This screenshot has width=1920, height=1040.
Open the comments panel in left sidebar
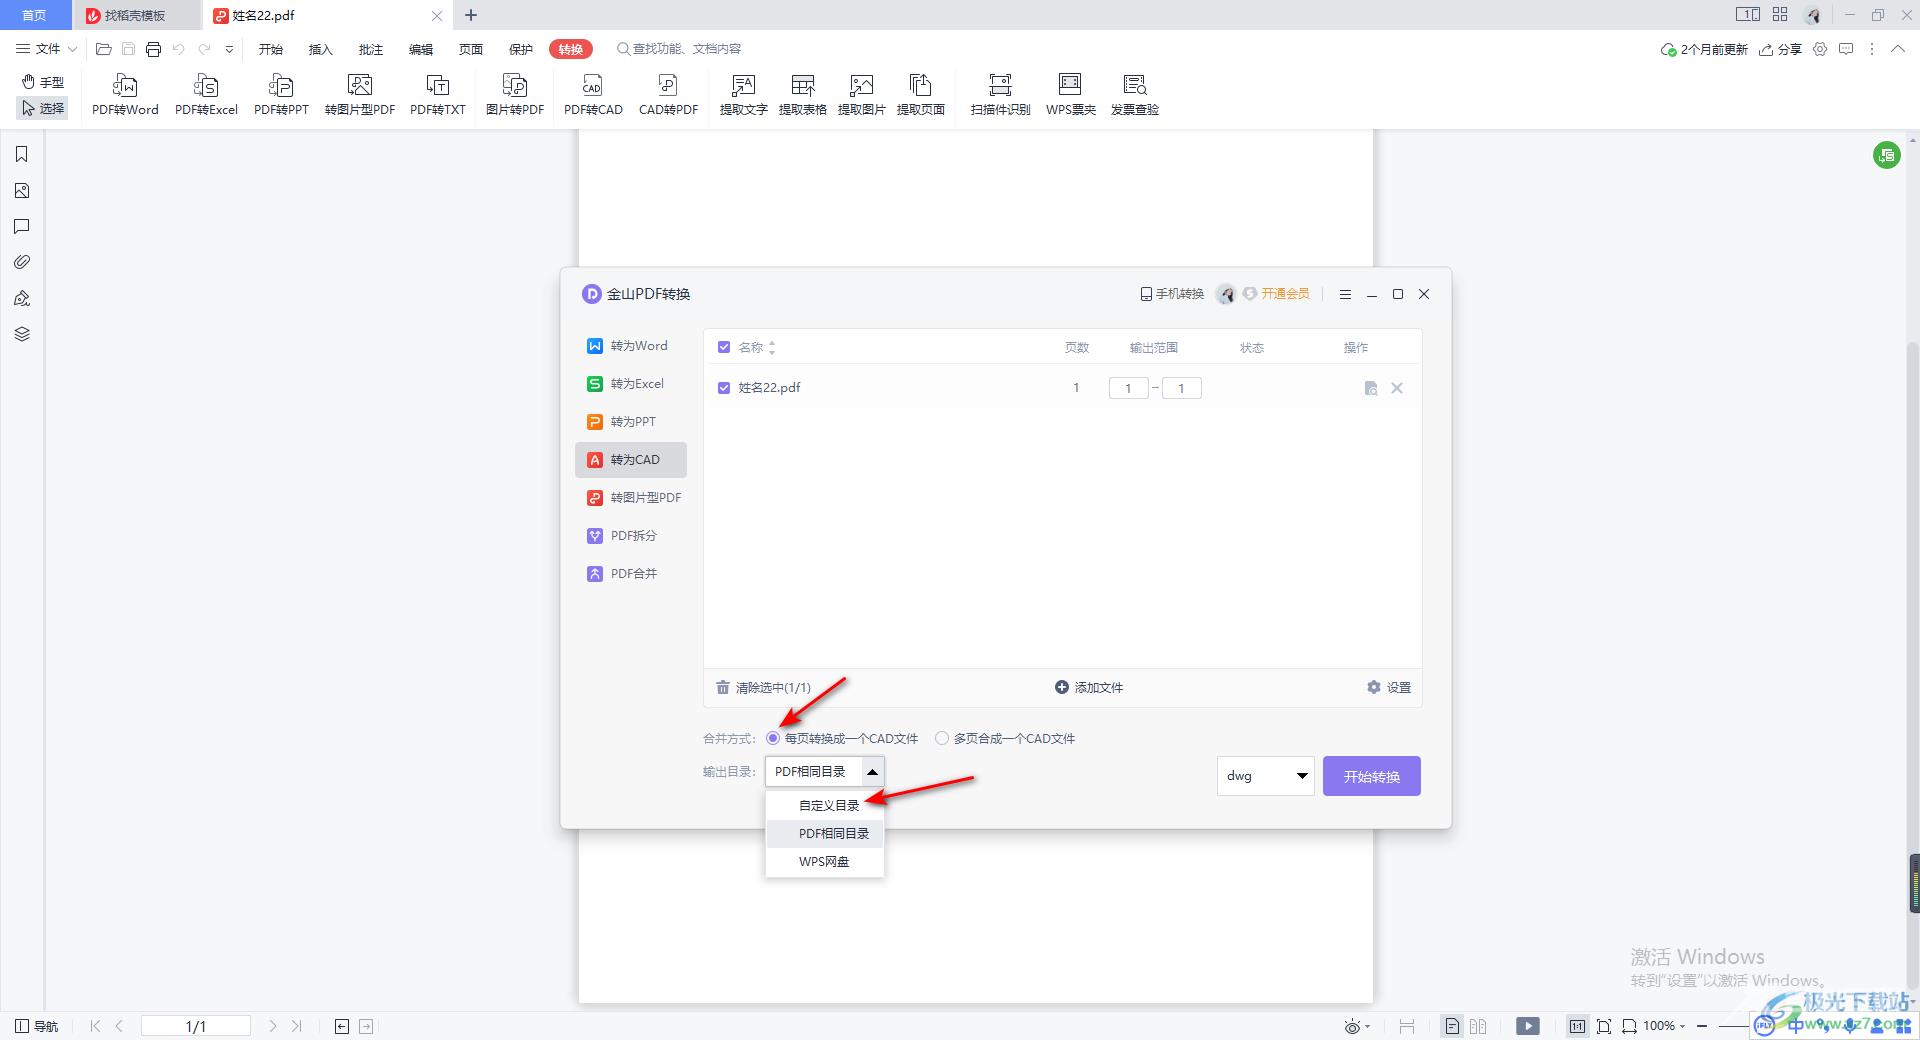[x=22, y=226]
